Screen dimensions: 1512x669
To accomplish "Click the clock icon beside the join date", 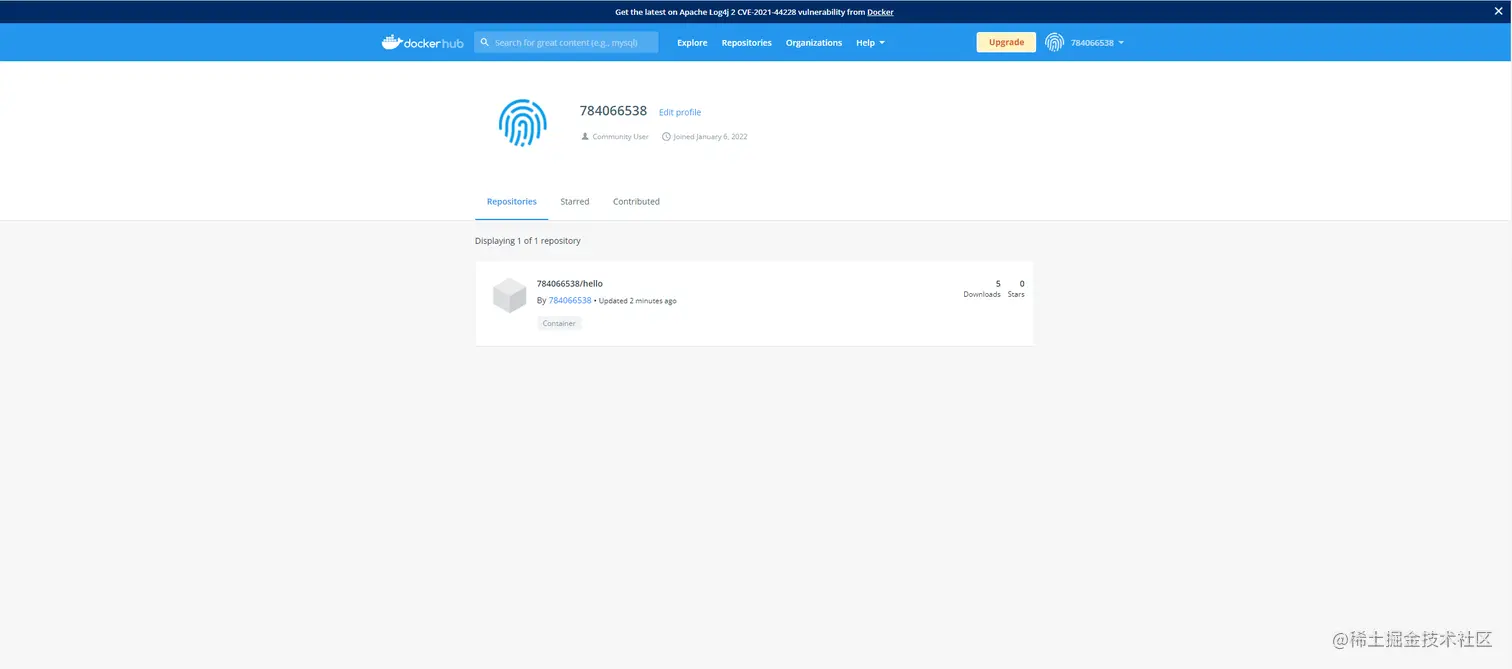I will pos(666,136).
